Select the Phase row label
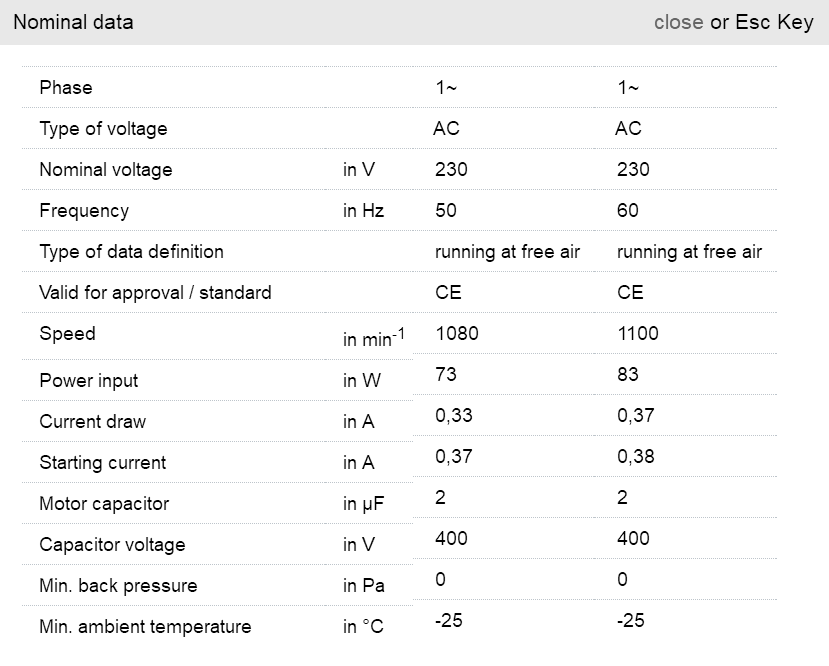The image size is (829, 666). (x=66, y=88)
